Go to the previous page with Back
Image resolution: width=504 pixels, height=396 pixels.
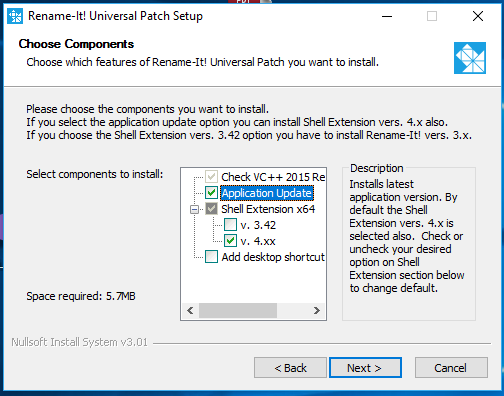pyautogui.click(x=290, y=368)
